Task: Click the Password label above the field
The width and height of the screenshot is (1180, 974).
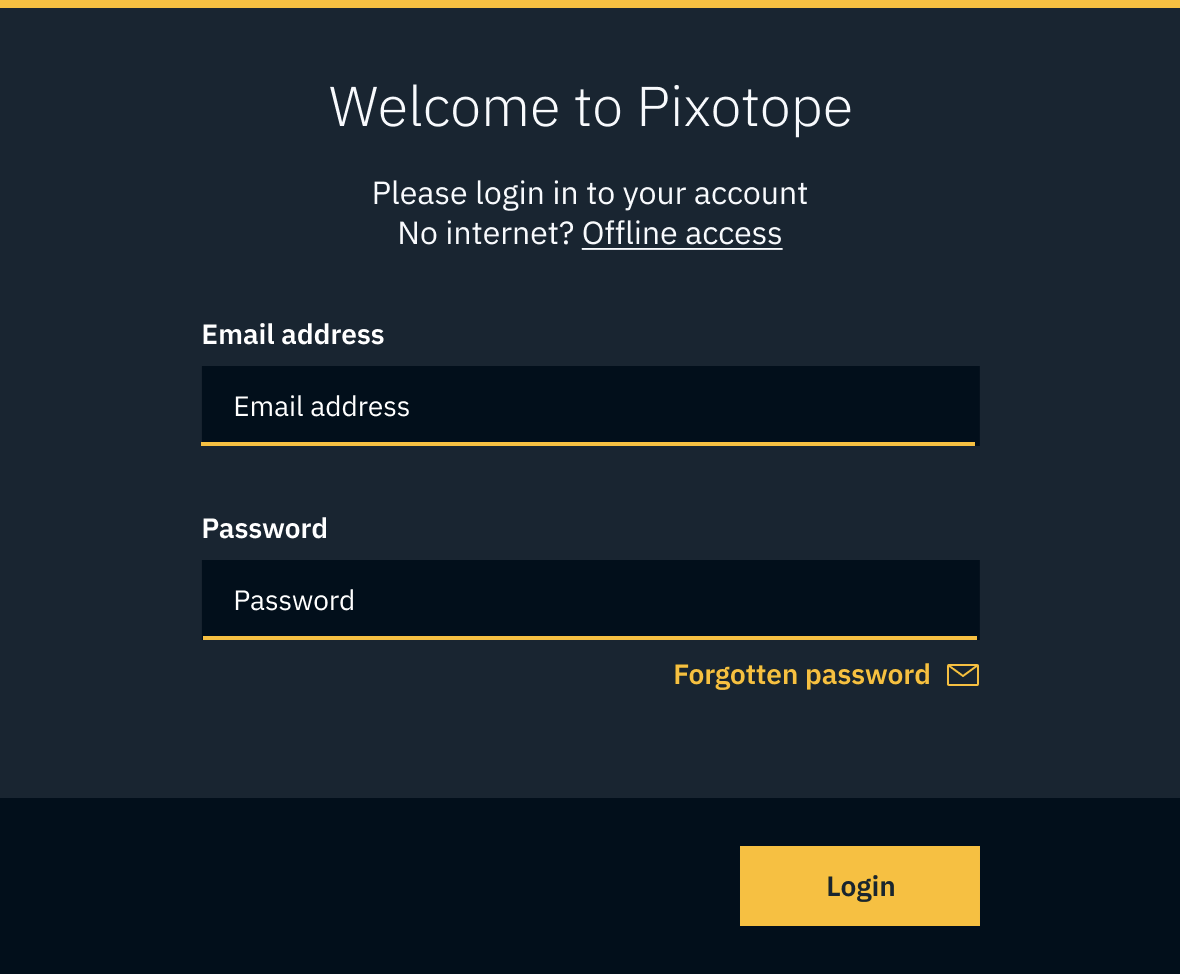Action: [264, 528]
